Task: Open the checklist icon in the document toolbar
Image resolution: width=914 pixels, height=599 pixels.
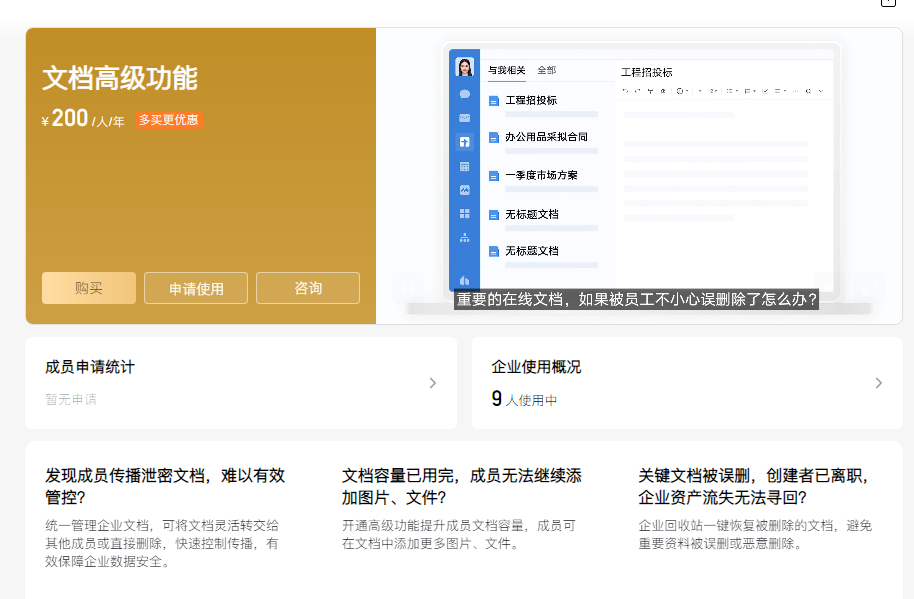Action: (x=765, y=91)
